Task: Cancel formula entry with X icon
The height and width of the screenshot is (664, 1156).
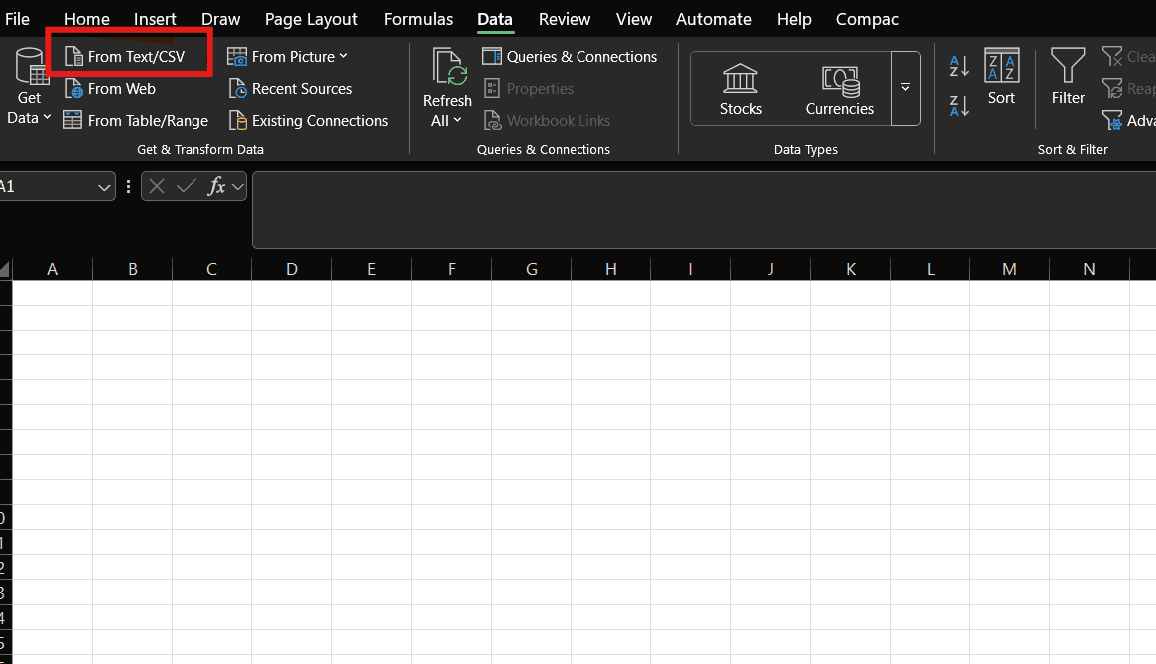Action: click(x=157, y=186)
